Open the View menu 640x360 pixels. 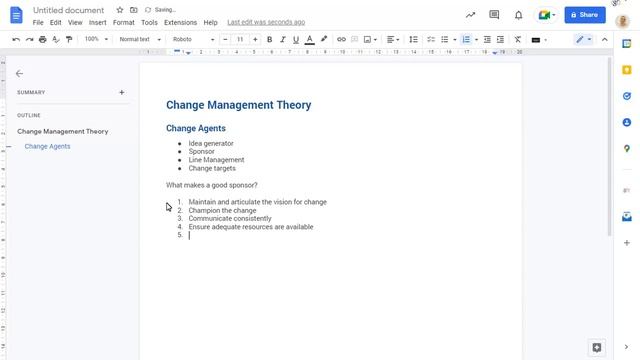[75, 22]
